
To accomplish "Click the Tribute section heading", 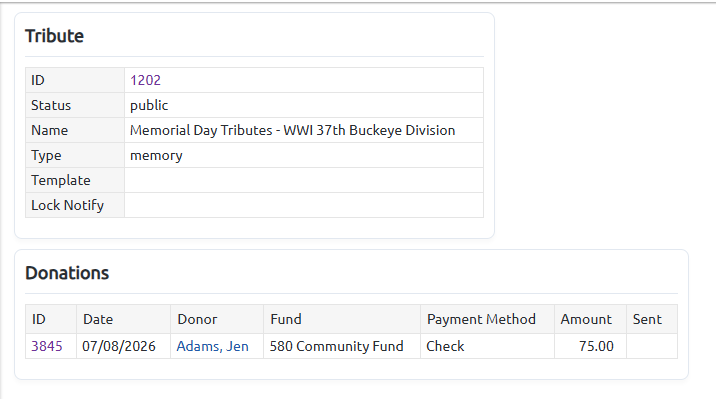I will click(x=54, y=36).
